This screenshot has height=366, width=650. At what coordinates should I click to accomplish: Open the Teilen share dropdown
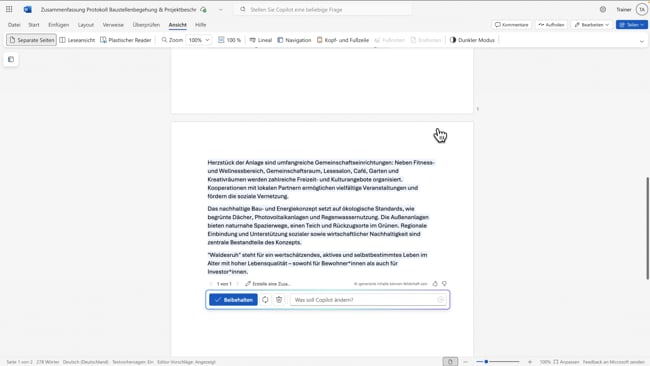(x=631, y=25)
